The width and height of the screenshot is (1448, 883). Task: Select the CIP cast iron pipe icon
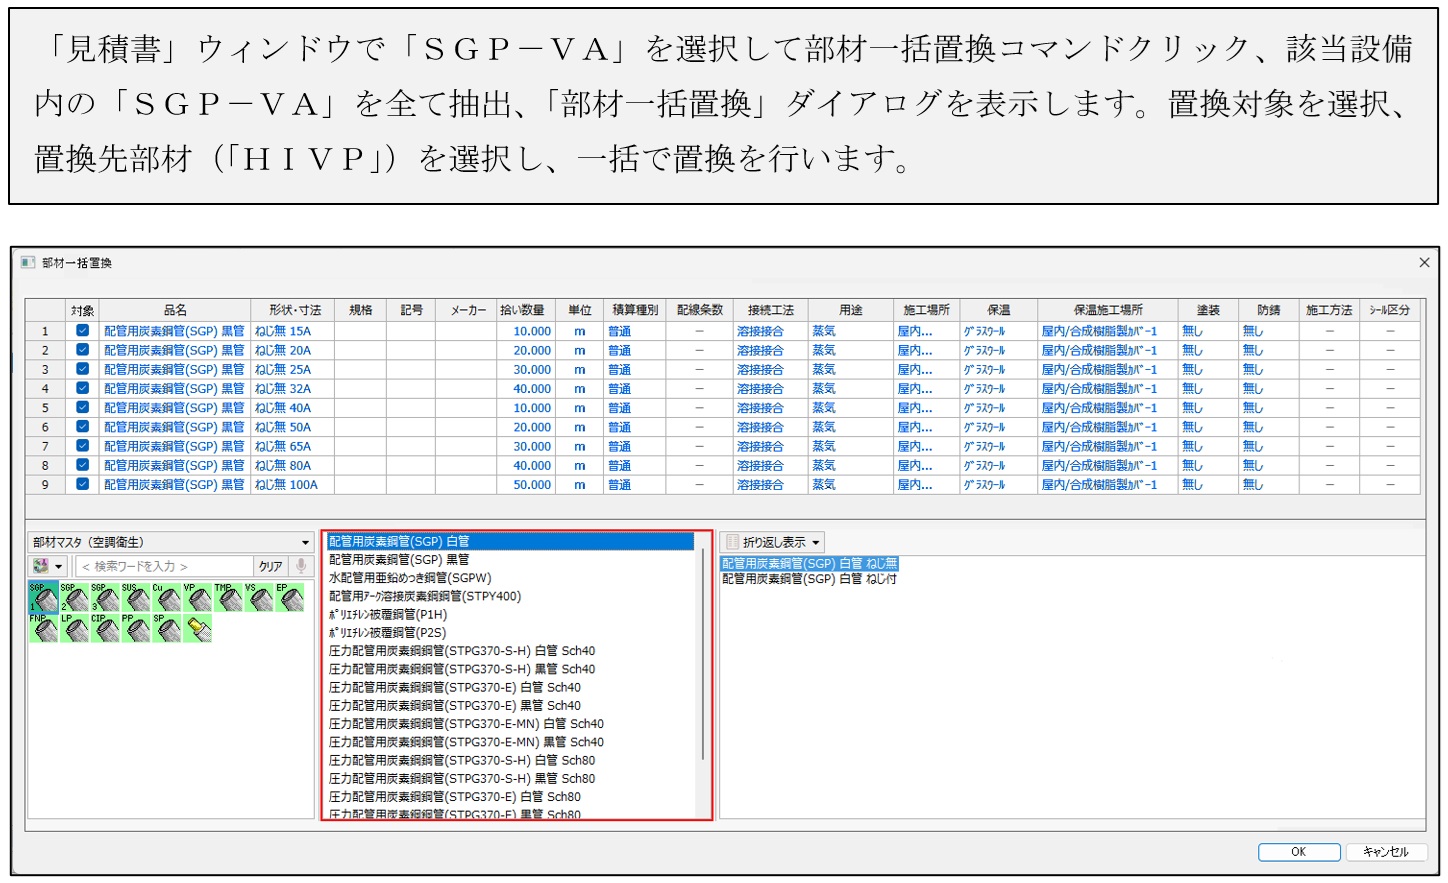click(x=106, y=629)
